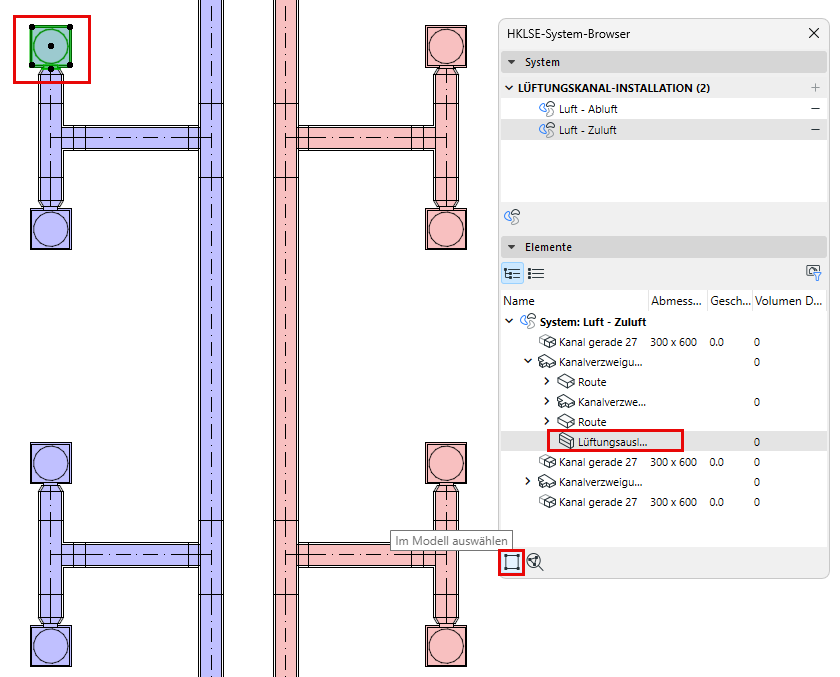Click the system icon below the system list
Image resolution: width=840 pixels, height=677 pixels.
click(x=512, y=217)
